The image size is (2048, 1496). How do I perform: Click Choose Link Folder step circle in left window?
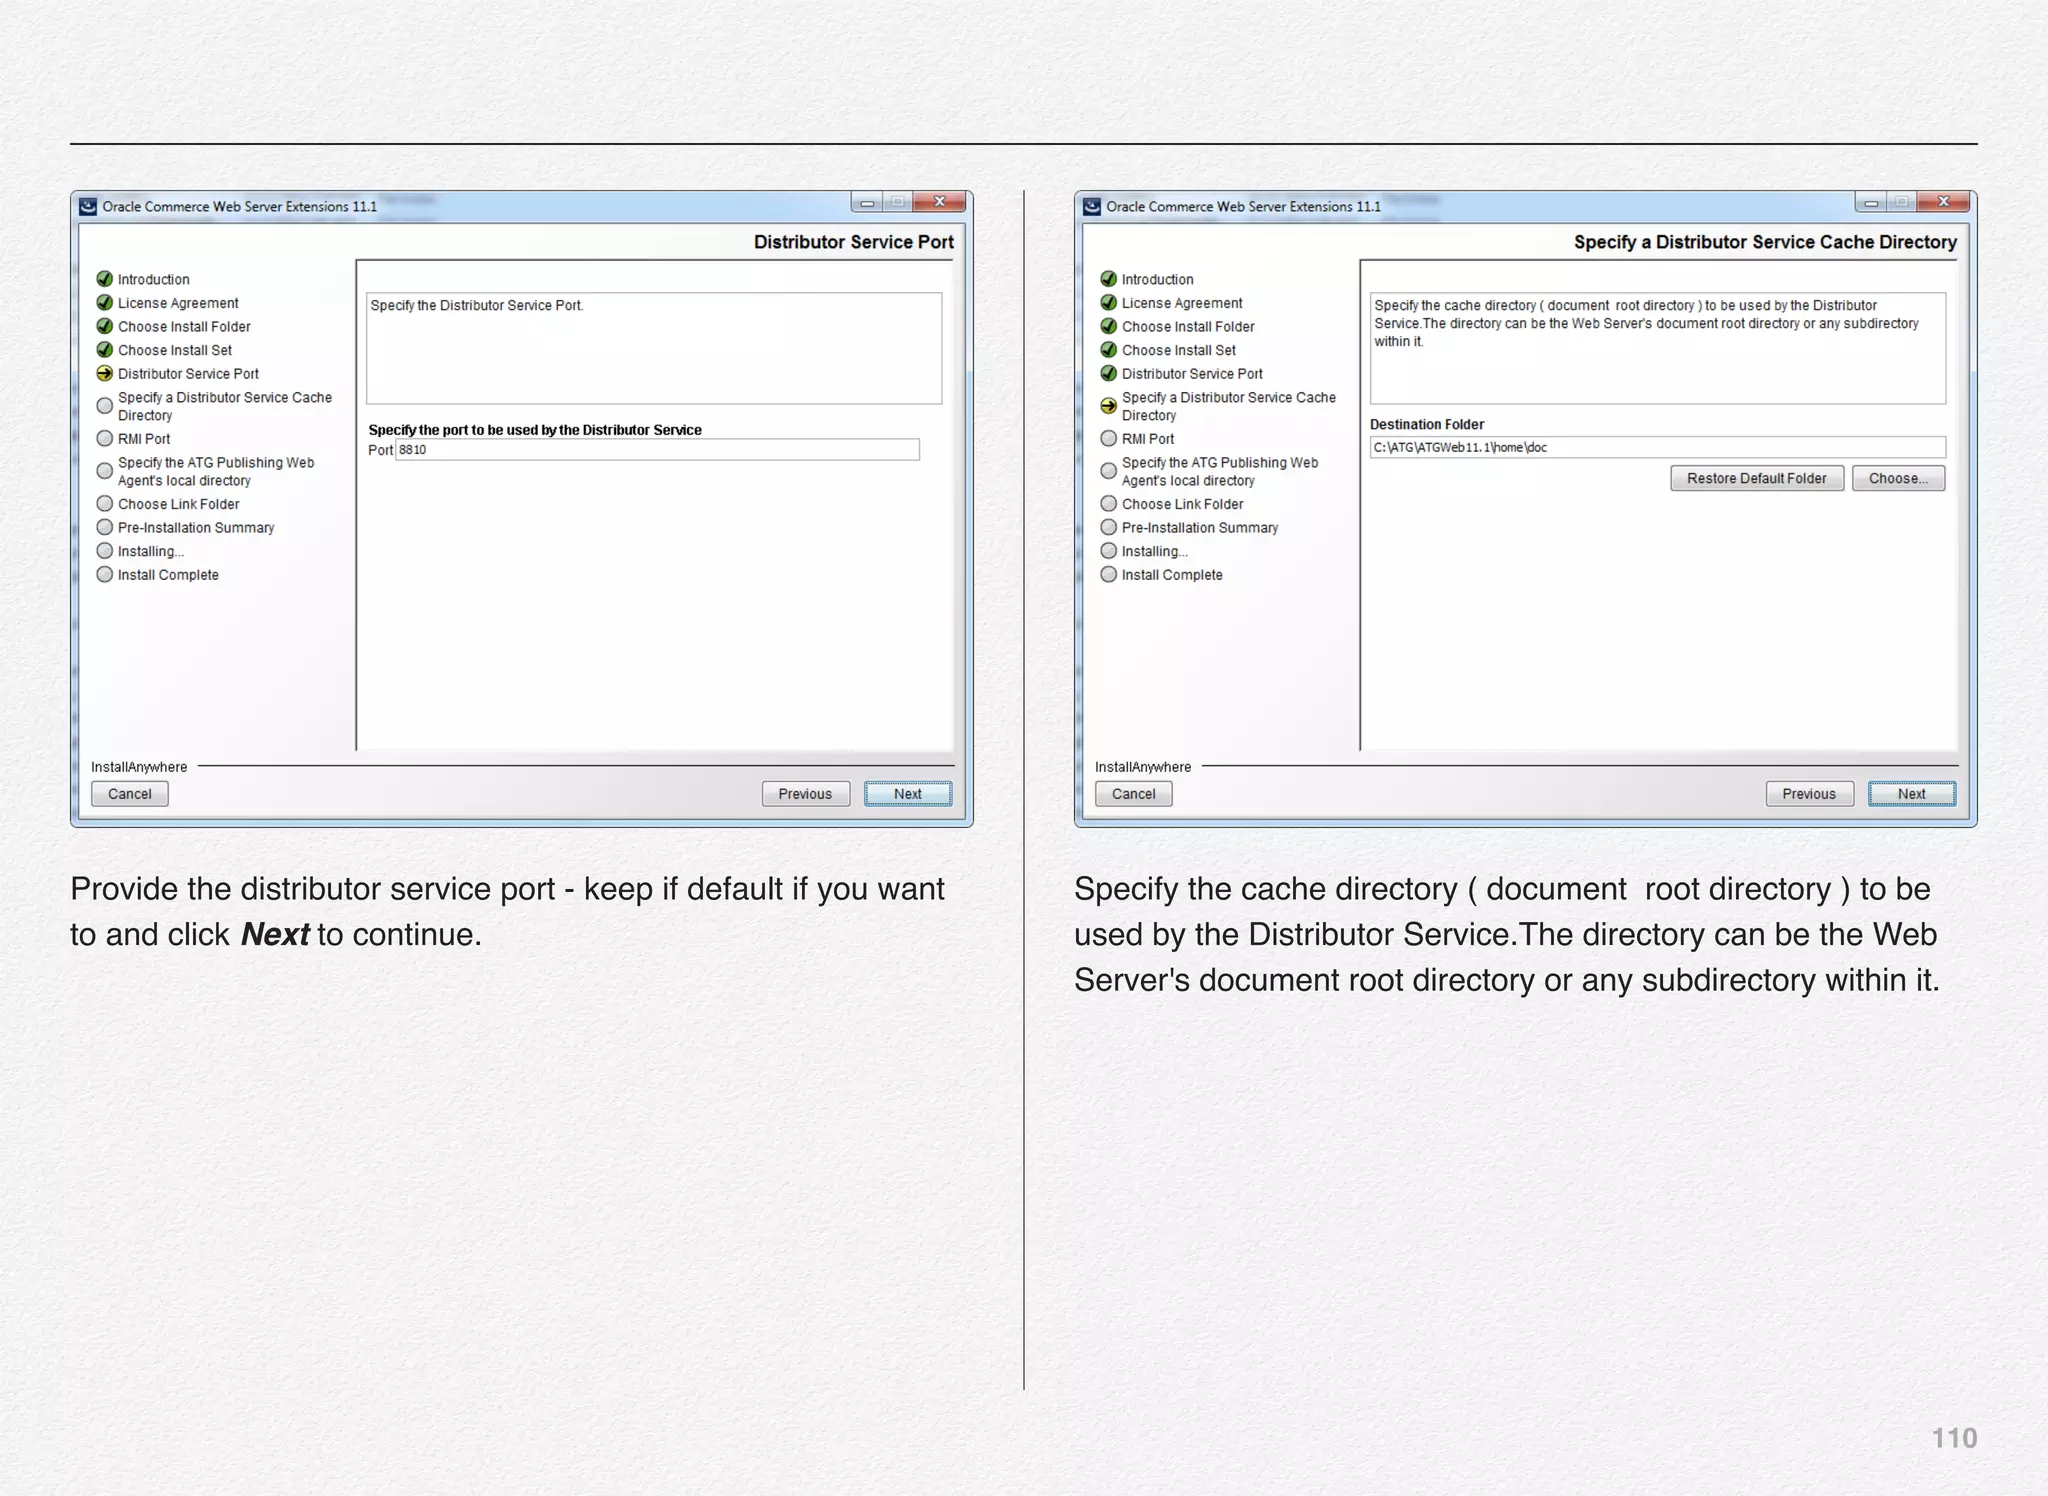coord(104,504)
